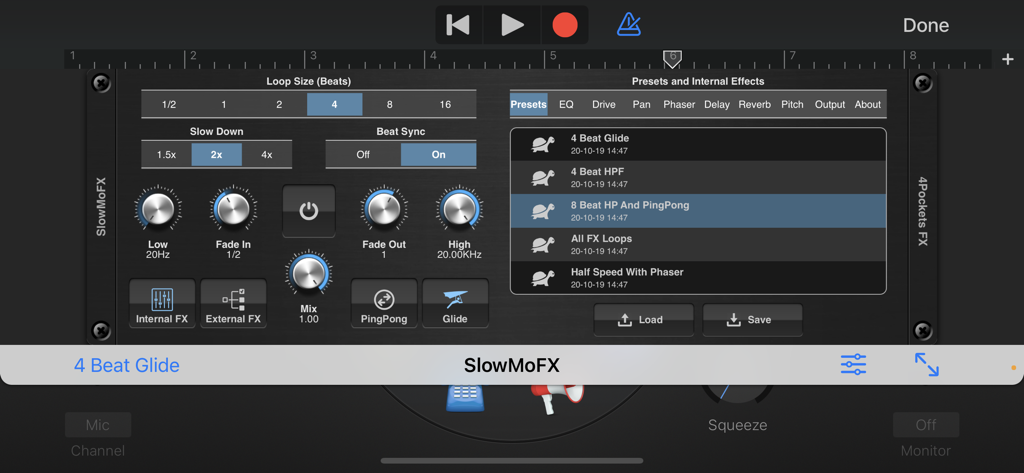Open the Phaser tab
The width and height of the screenshot is (1024, 473).
[679, 105]
